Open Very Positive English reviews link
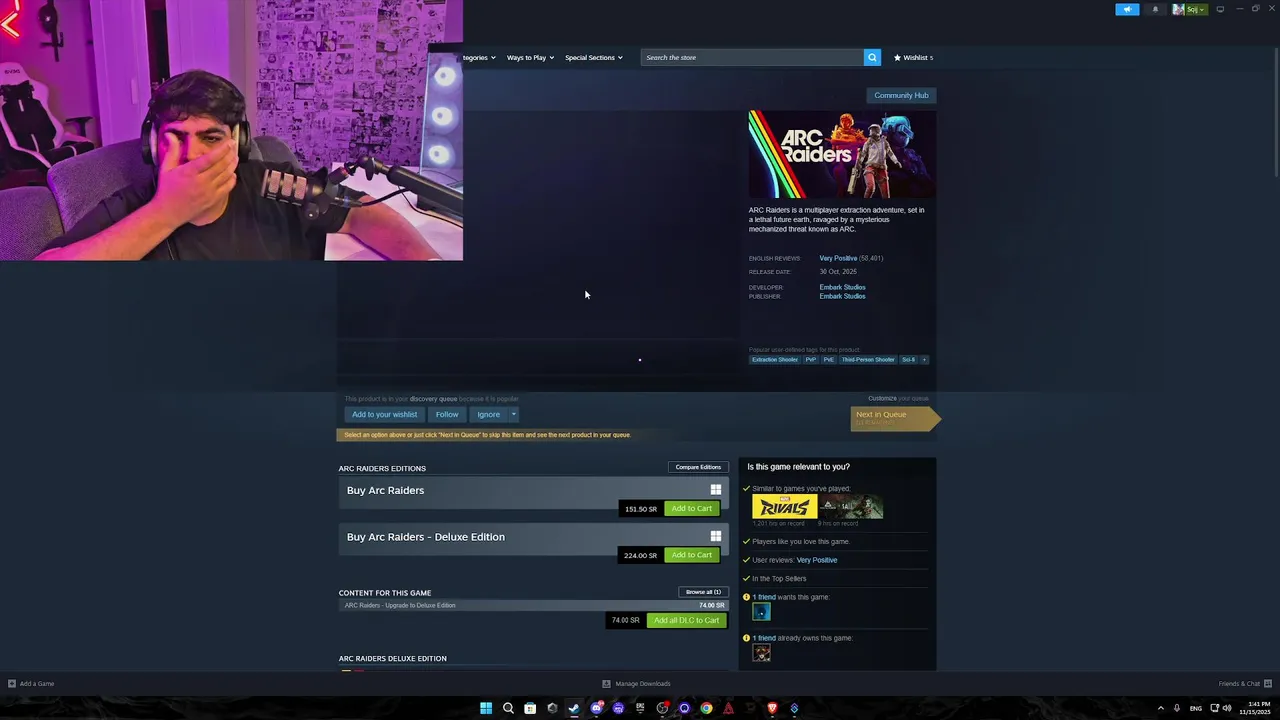 (838, 258)
